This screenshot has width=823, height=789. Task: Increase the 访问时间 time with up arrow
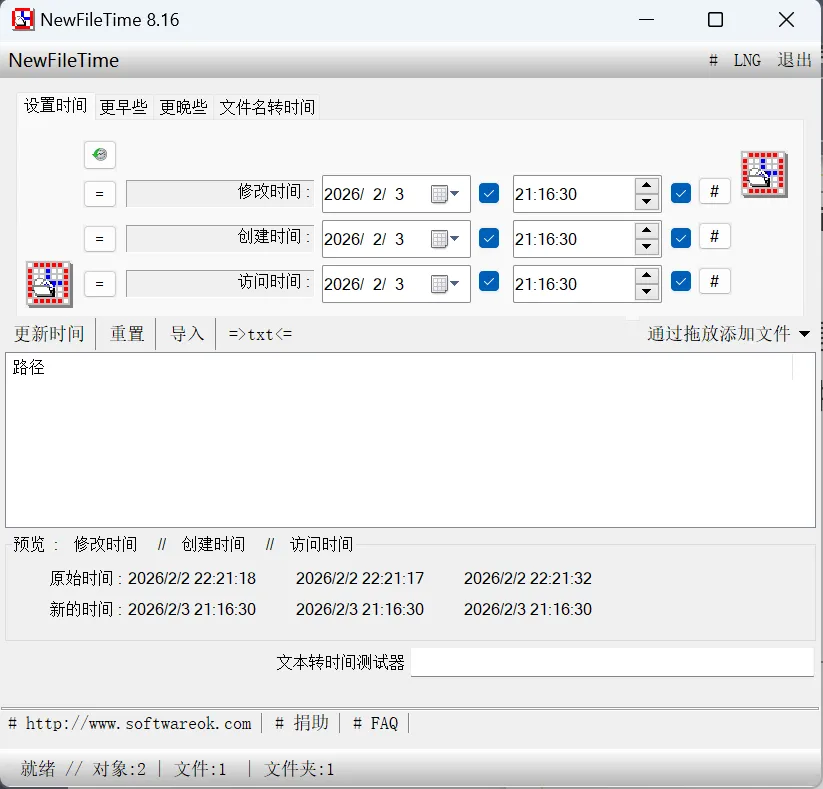pos(647,276)
